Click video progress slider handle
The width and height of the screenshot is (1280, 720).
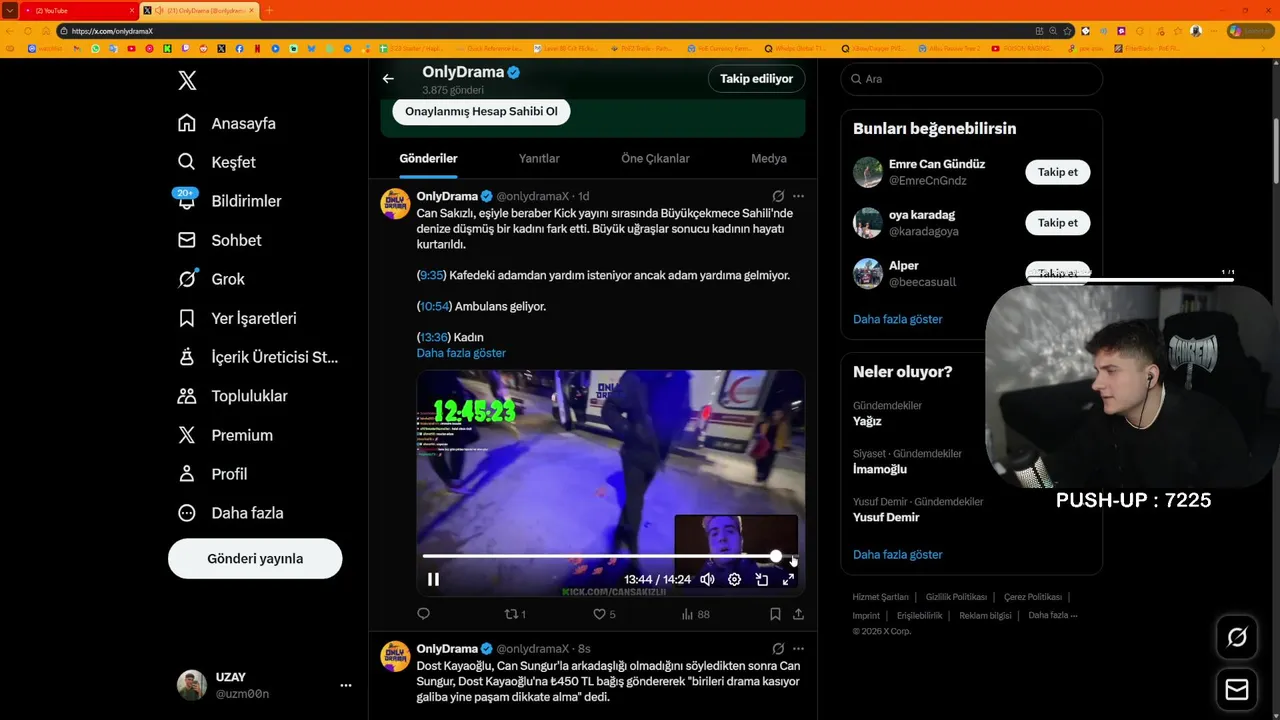[776, 556]
